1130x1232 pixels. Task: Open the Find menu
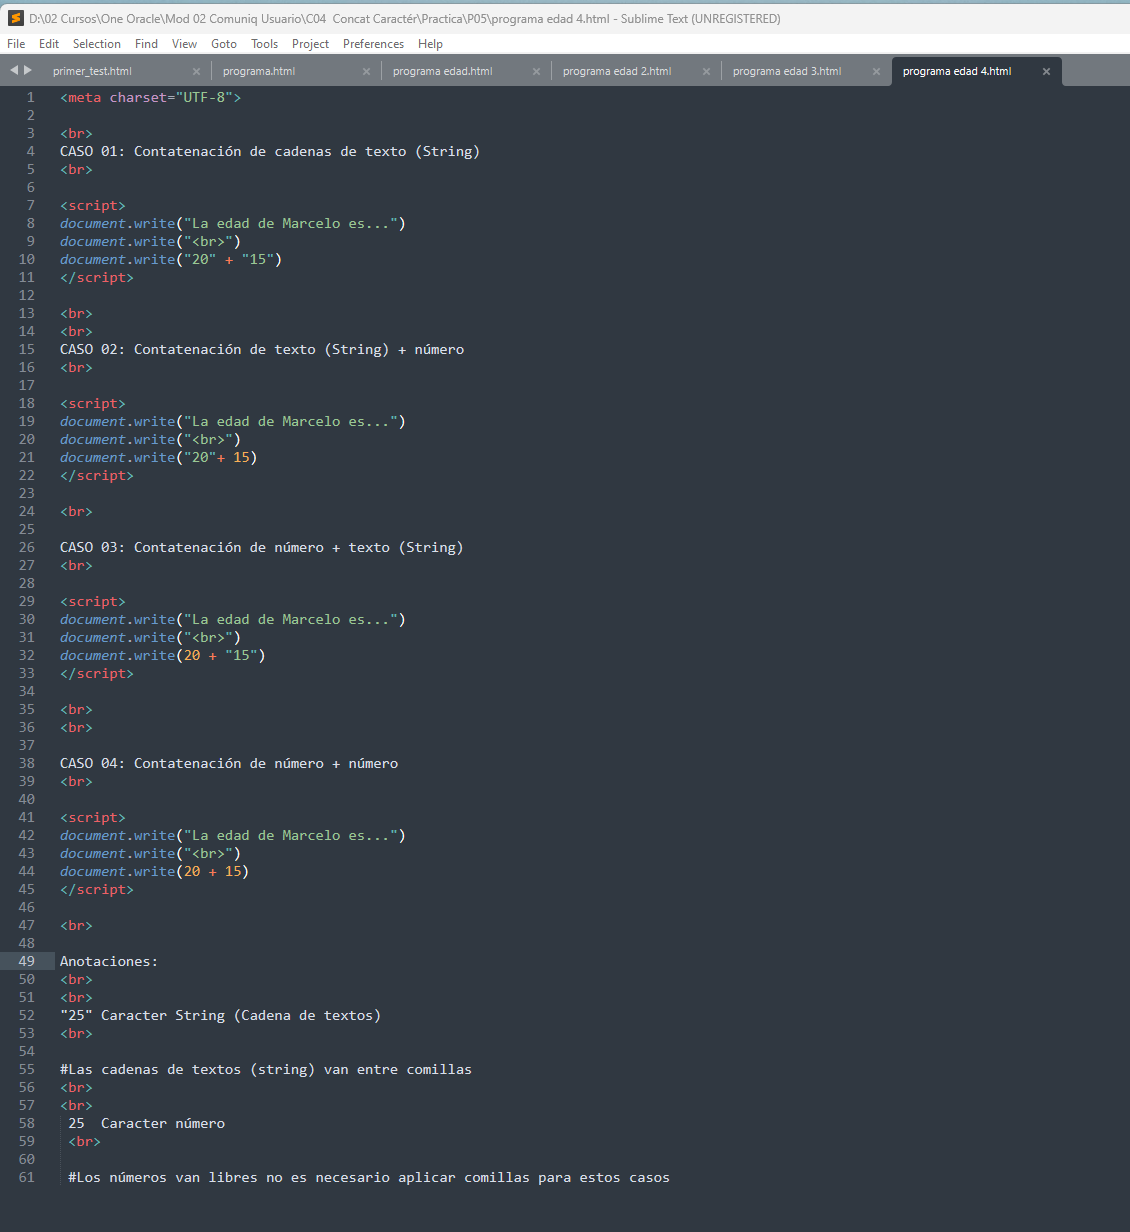pos(147,44)
